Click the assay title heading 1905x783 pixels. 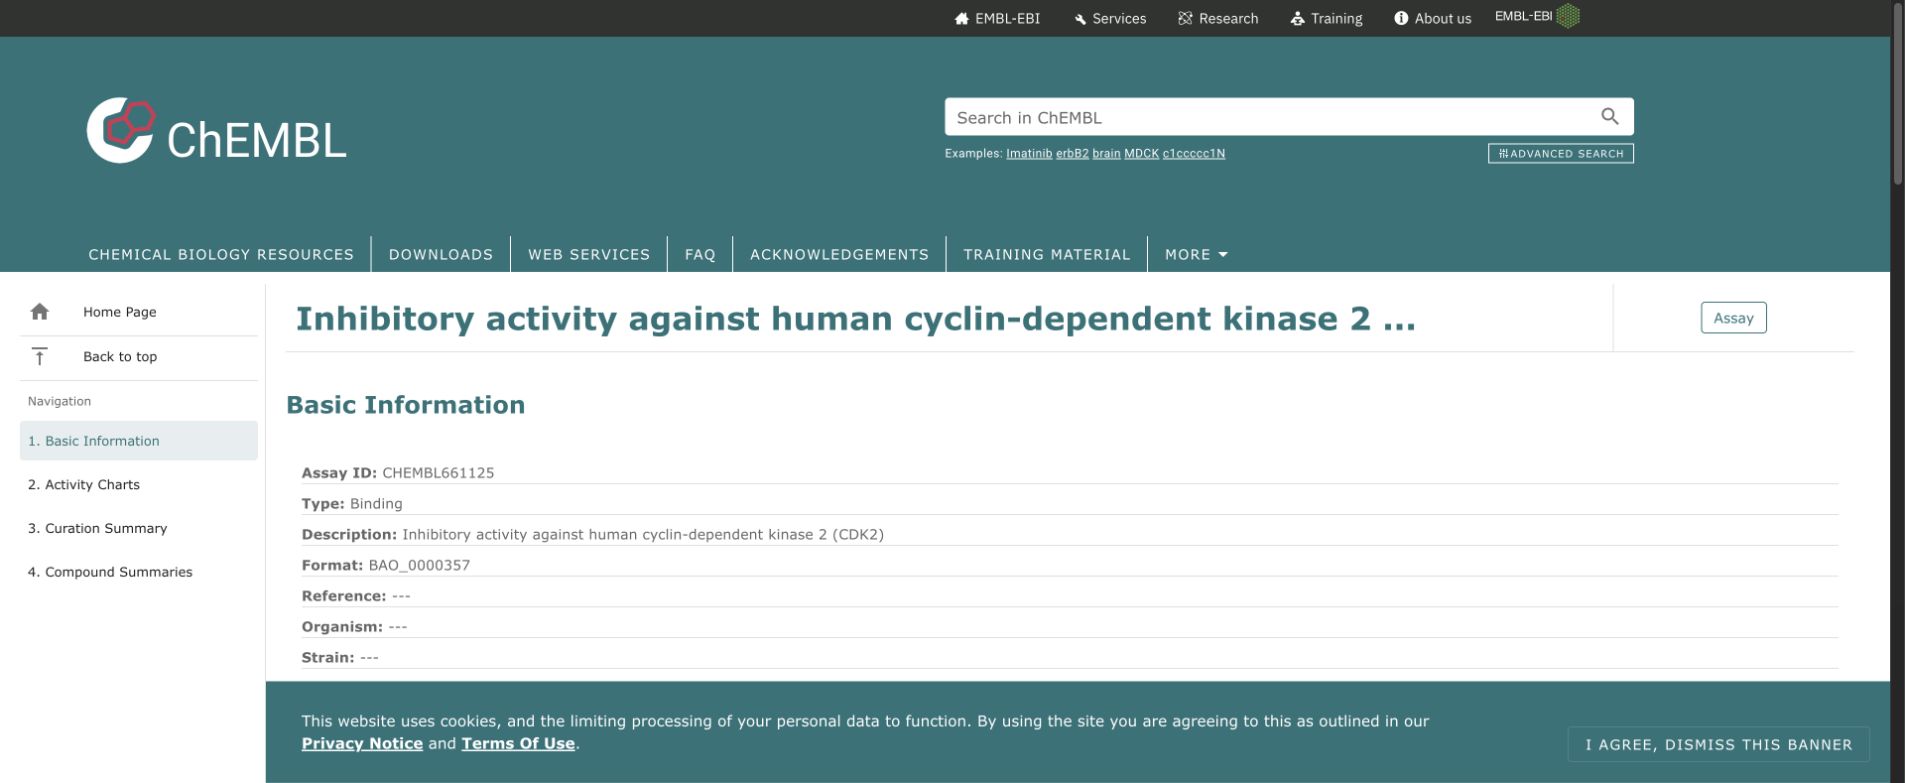[856, 319]
